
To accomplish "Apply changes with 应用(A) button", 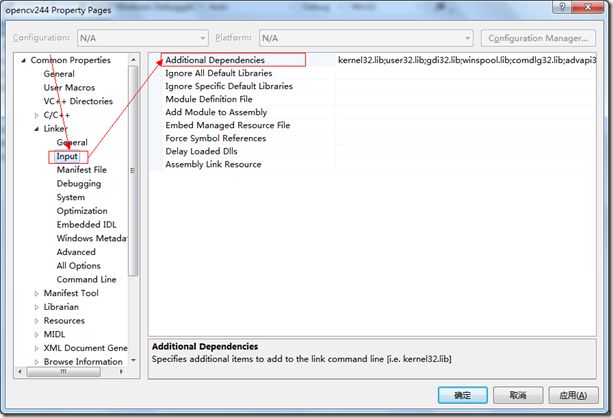I will click(573, 395).
